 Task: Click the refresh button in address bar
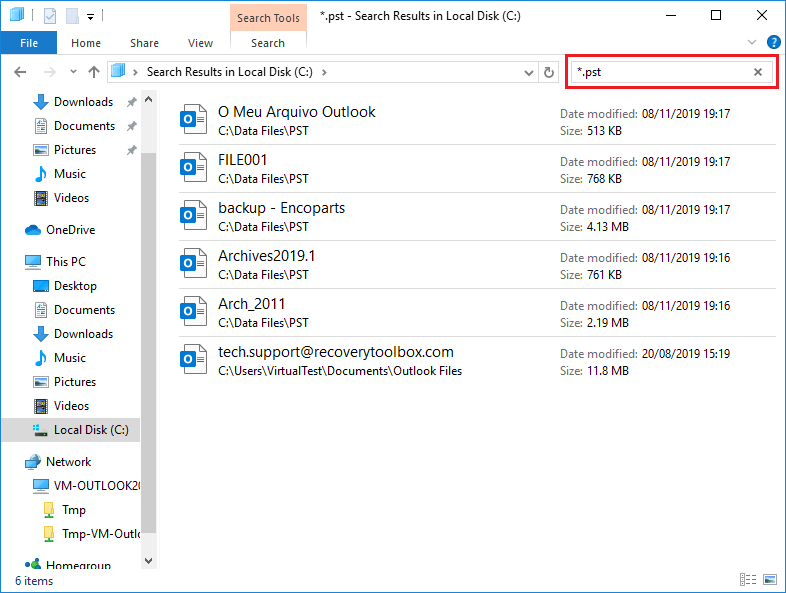pyautogui.click(x=548, y=72)
